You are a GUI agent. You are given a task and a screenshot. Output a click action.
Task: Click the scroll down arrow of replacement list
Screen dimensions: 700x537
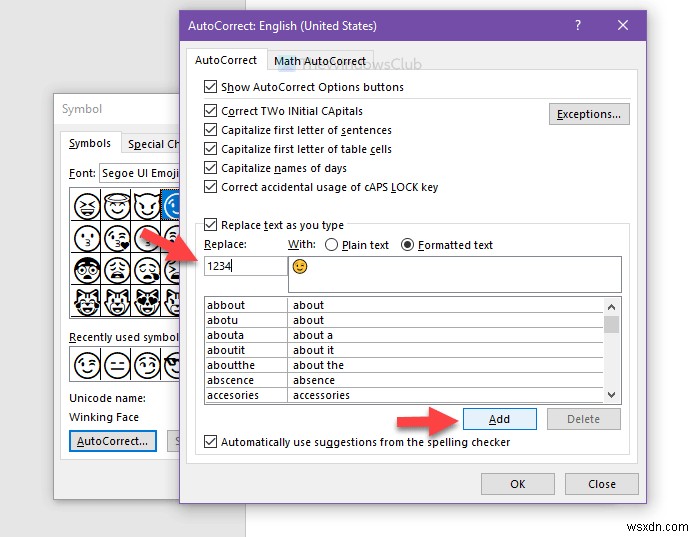612,395
